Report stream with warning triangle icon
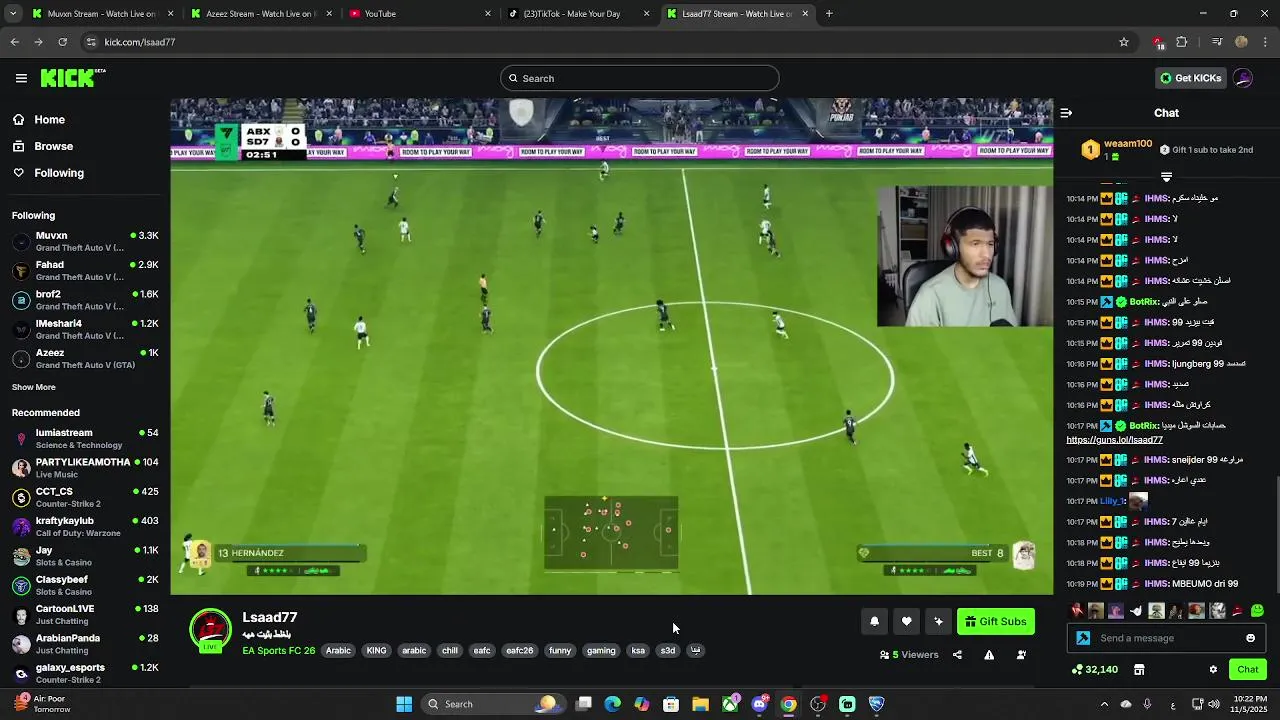 point(989,655)
